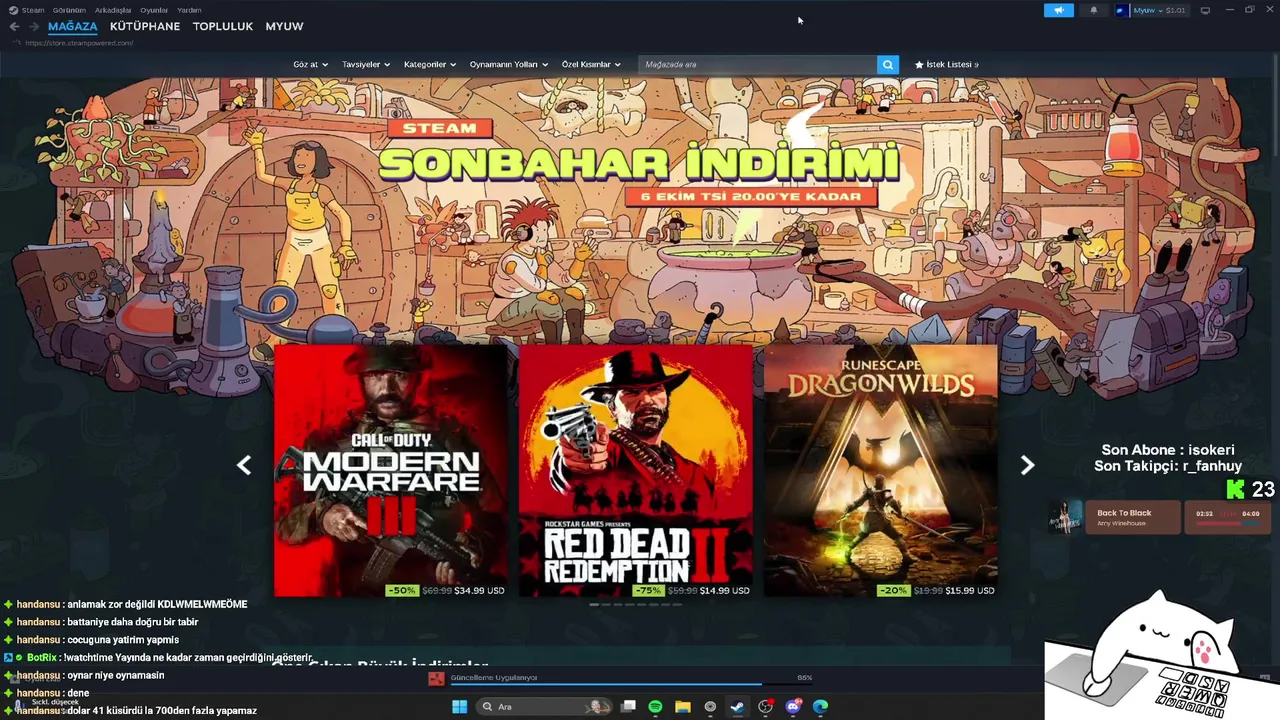Click the red game icon beside update progress

[x=436, y=678]
